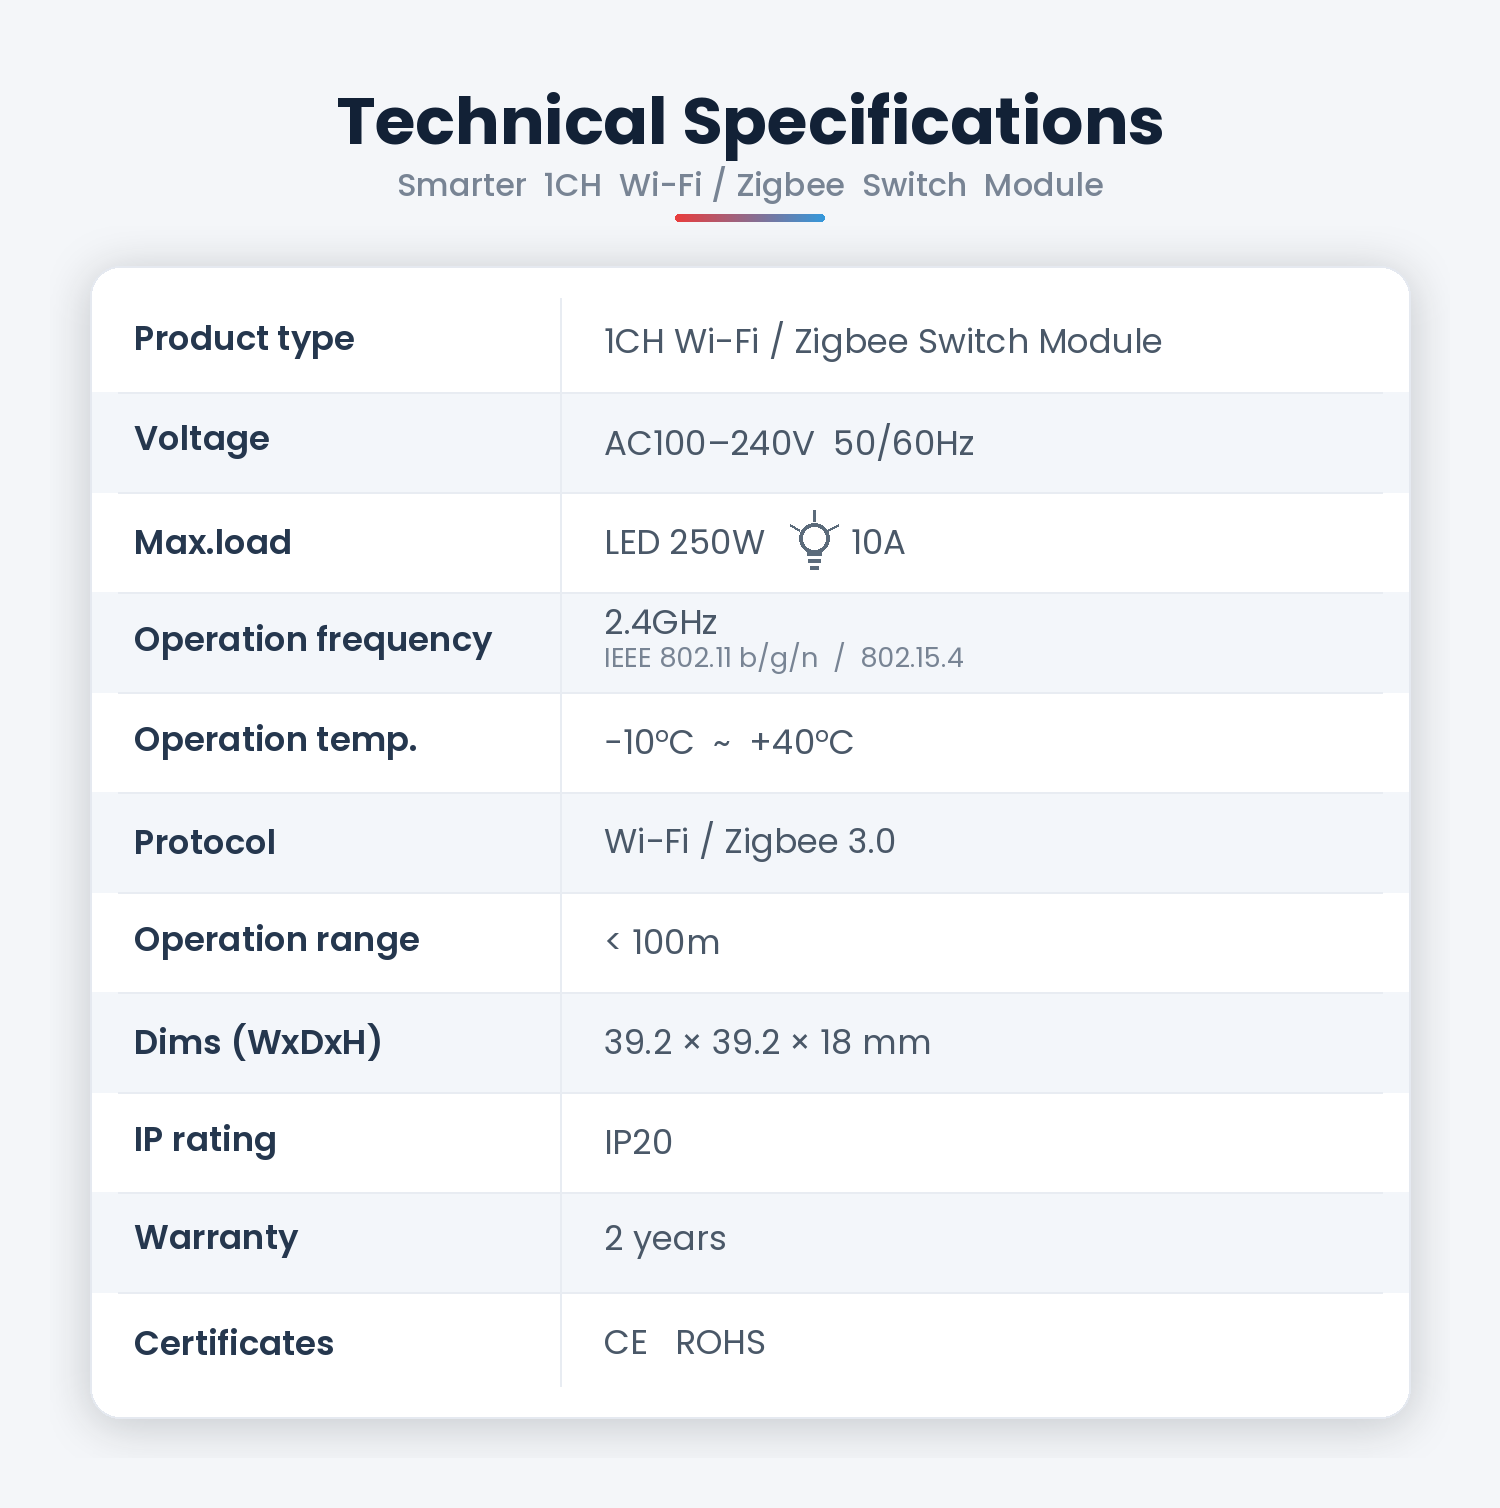Select the Product type label
This screenshot has height=1508, width=1500.
(244, 340)
